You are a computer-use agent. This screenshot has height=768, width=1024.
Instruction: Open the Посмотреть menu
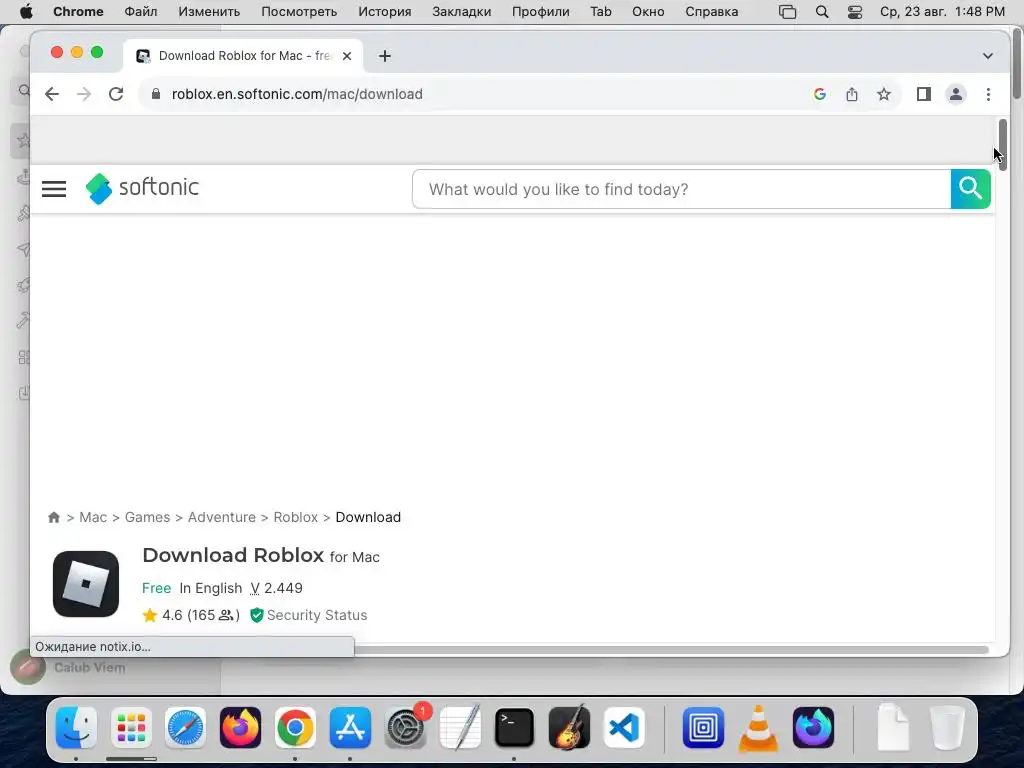[299, 12]
